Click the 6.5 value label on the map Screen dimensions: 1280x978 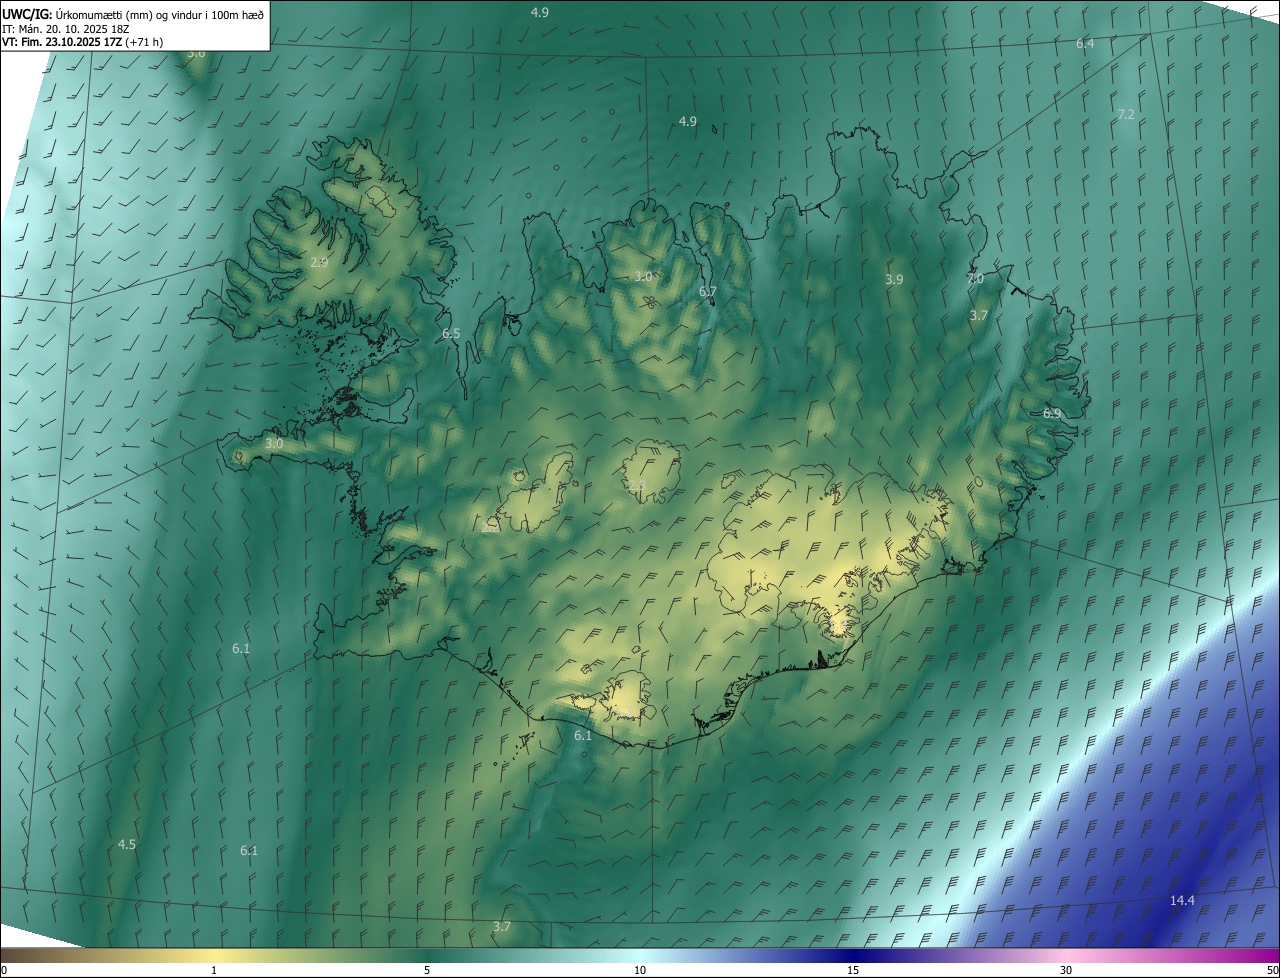451,333
